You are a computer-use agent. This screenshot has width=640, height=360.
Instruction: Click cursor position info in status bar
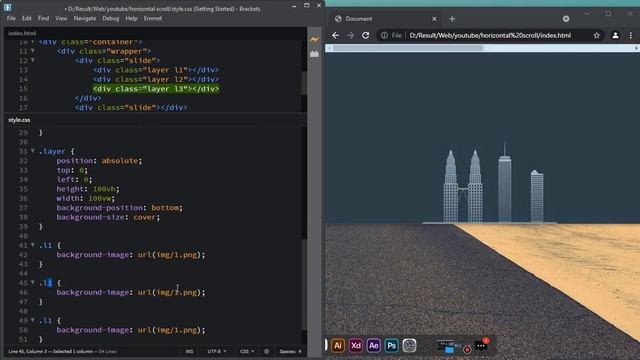[x=62, y=351]
